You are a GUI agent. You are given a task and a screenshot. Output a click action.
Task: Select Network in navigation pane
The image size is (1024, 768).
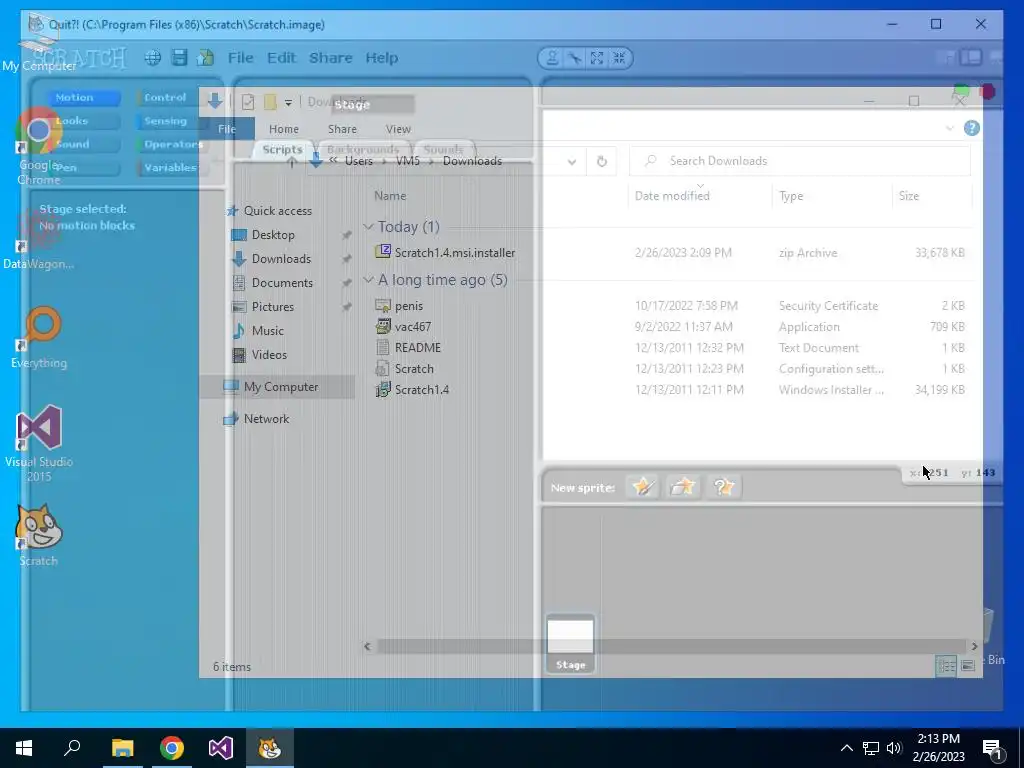[x=266, y=419]
